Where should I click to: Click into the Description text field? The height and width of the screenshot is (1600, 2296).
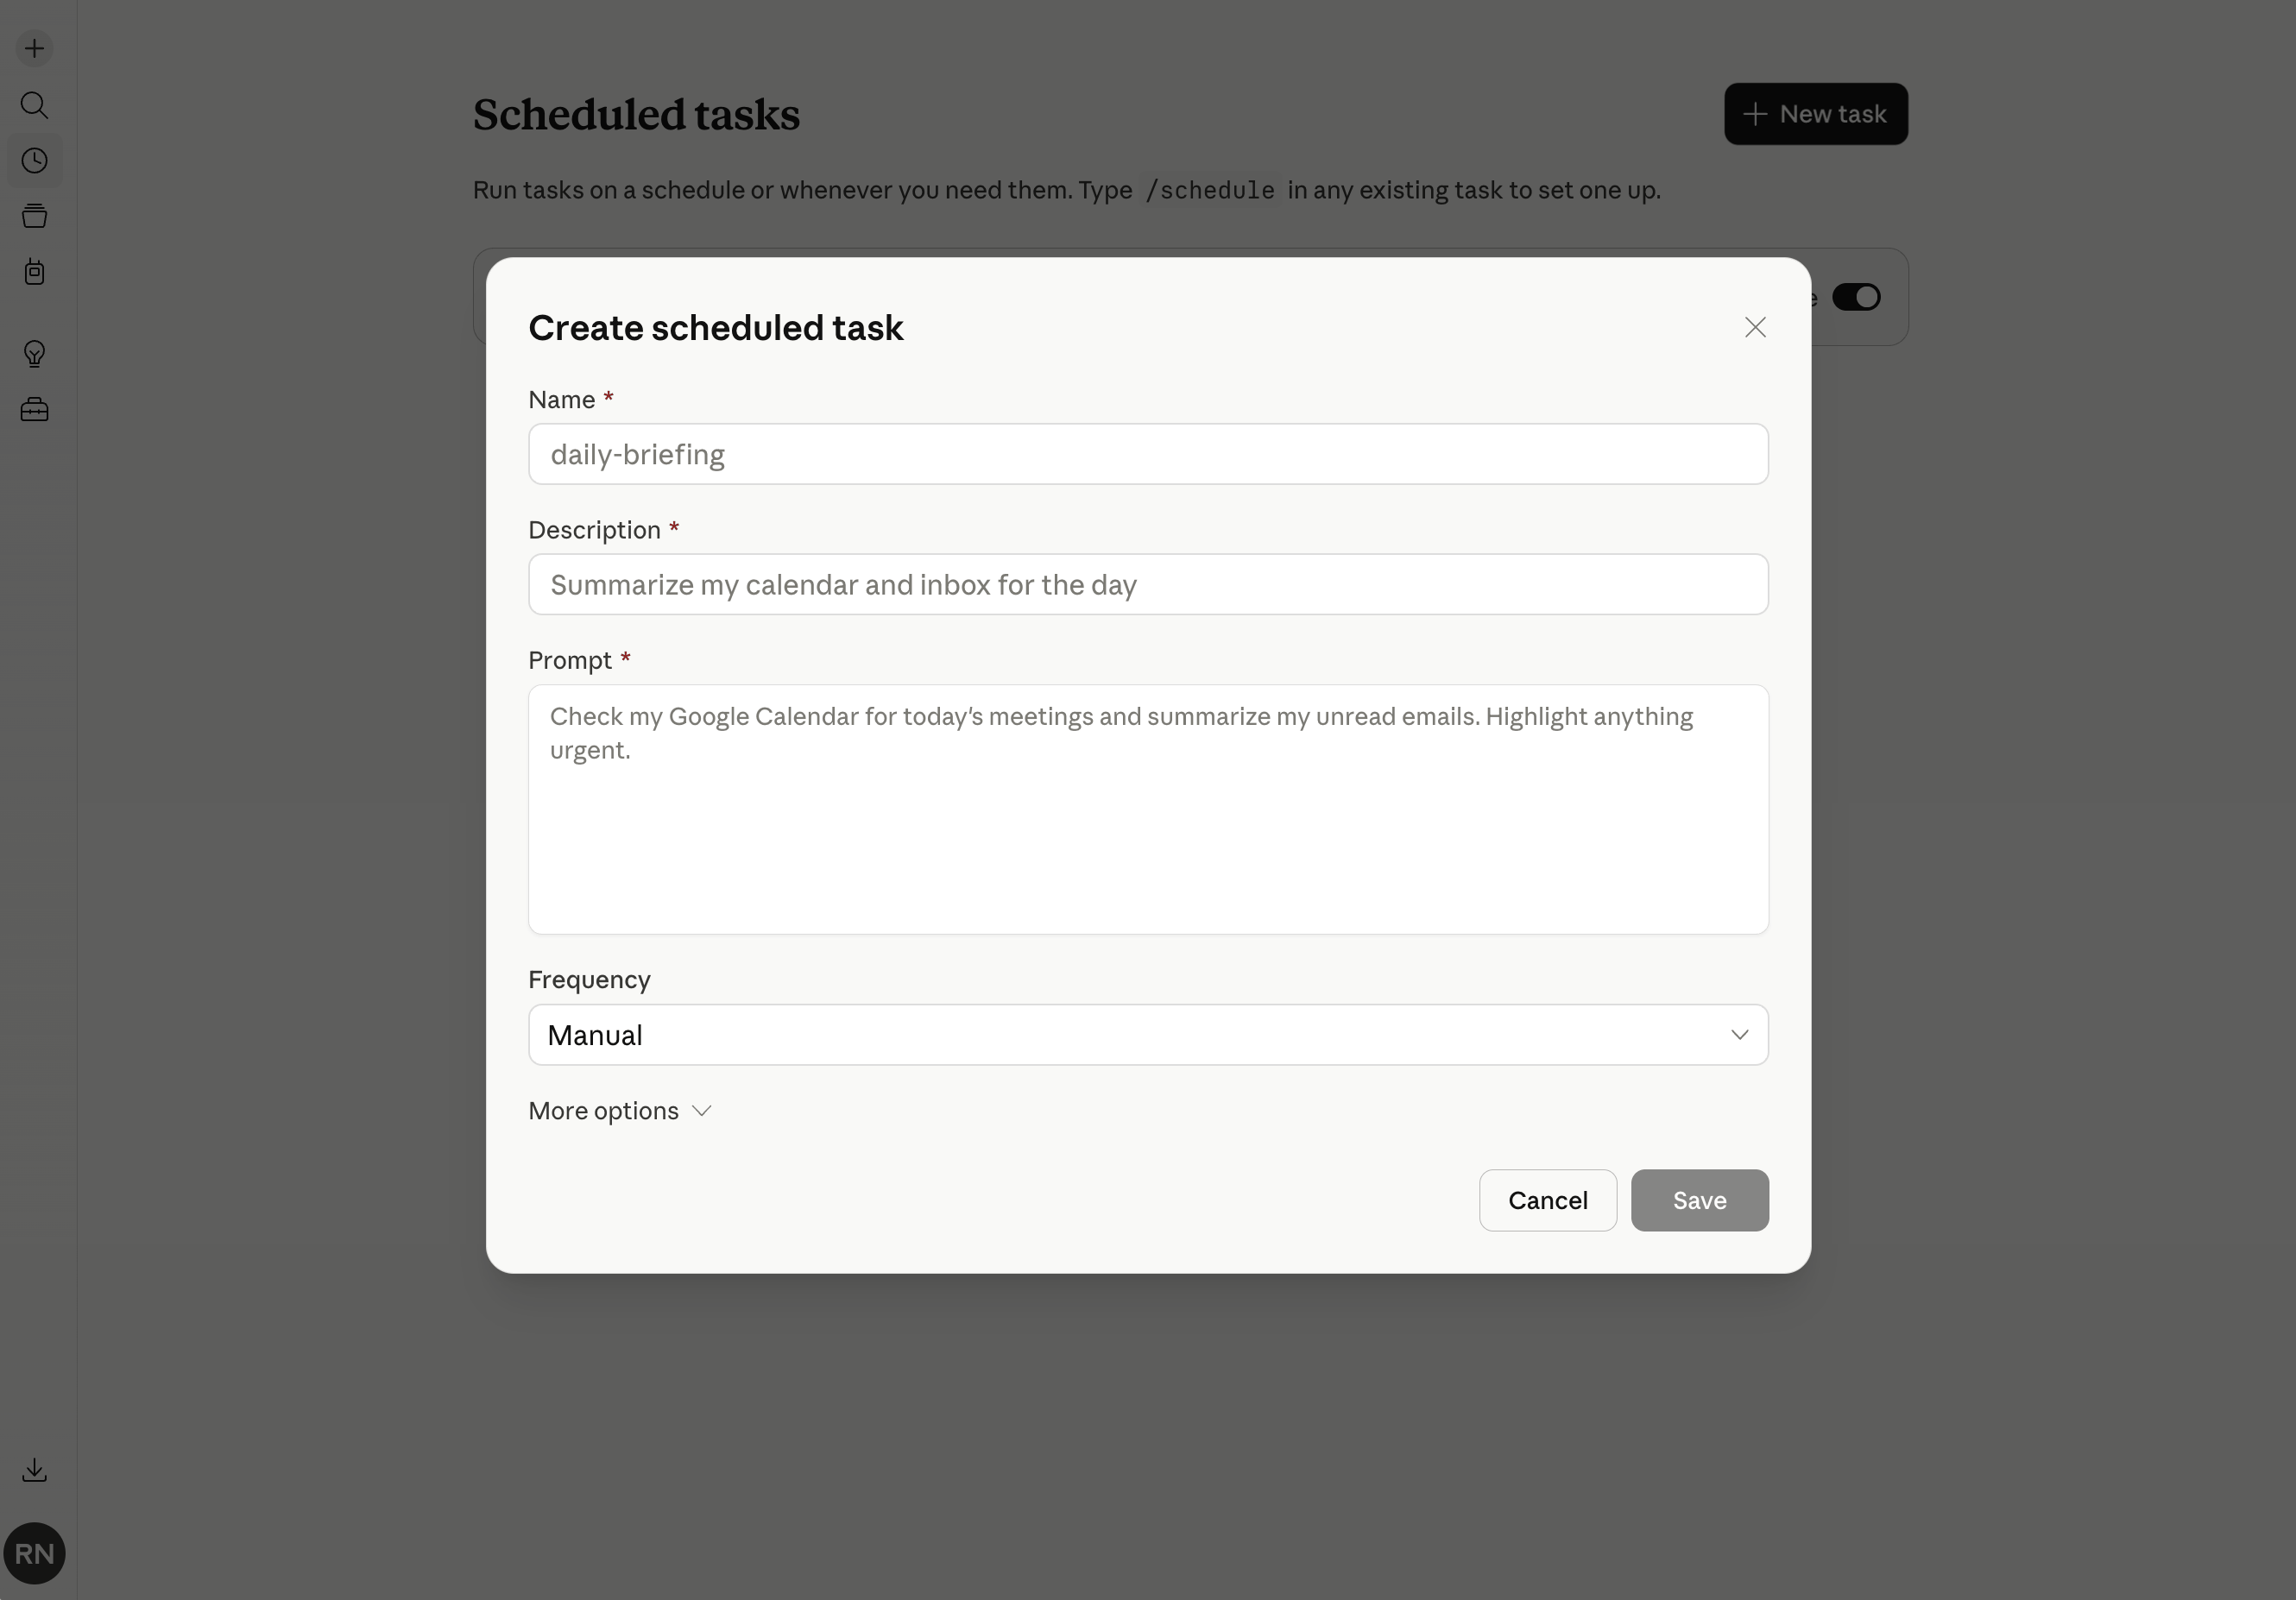[1147, 585]
